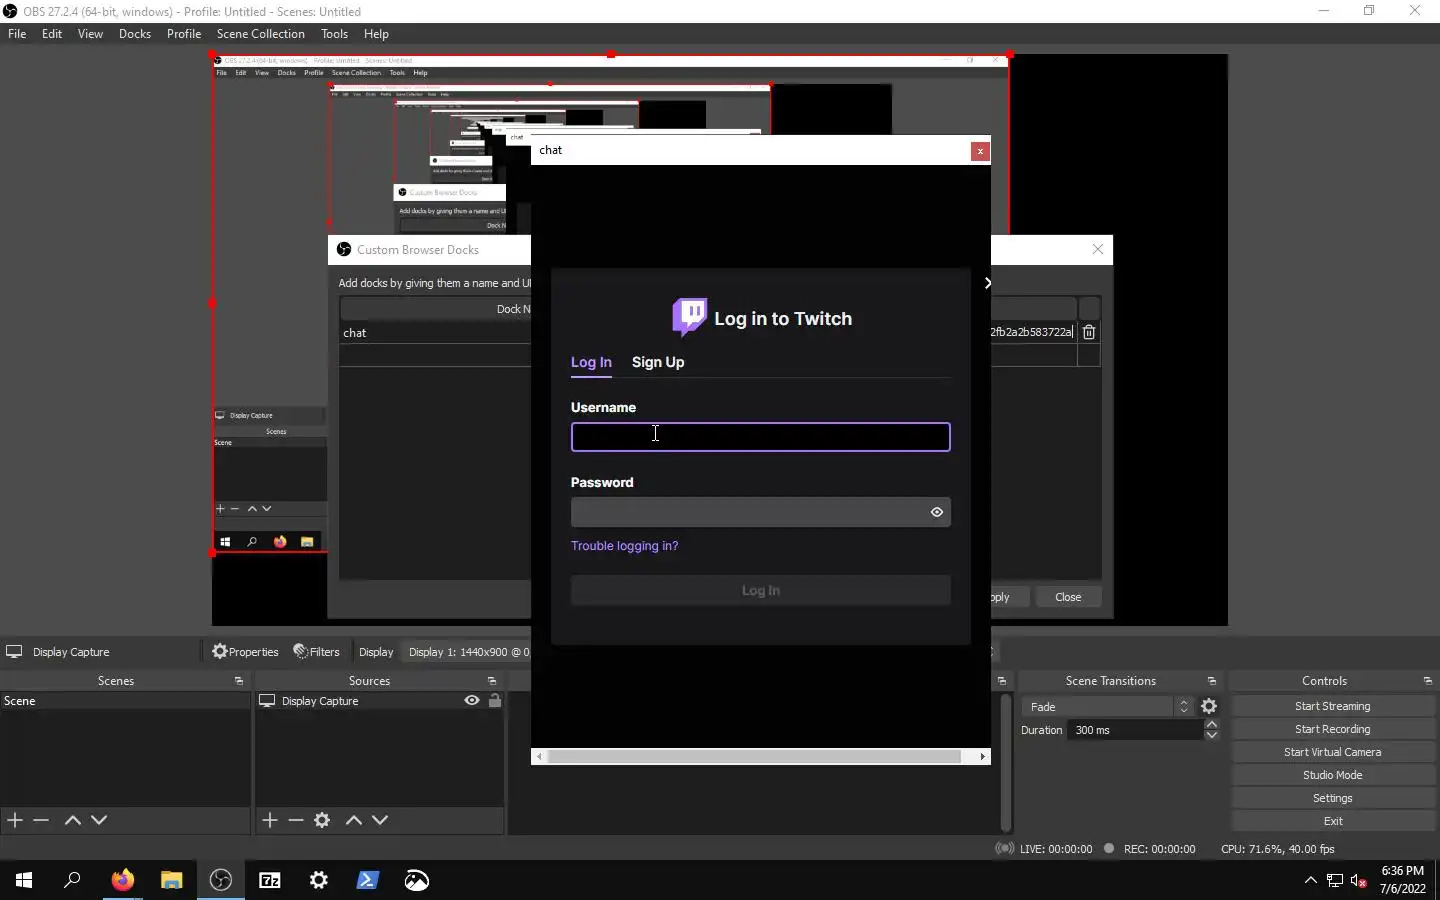Select Scene in Scenes list
1440x900 pixels.
(x=125, y=701)
